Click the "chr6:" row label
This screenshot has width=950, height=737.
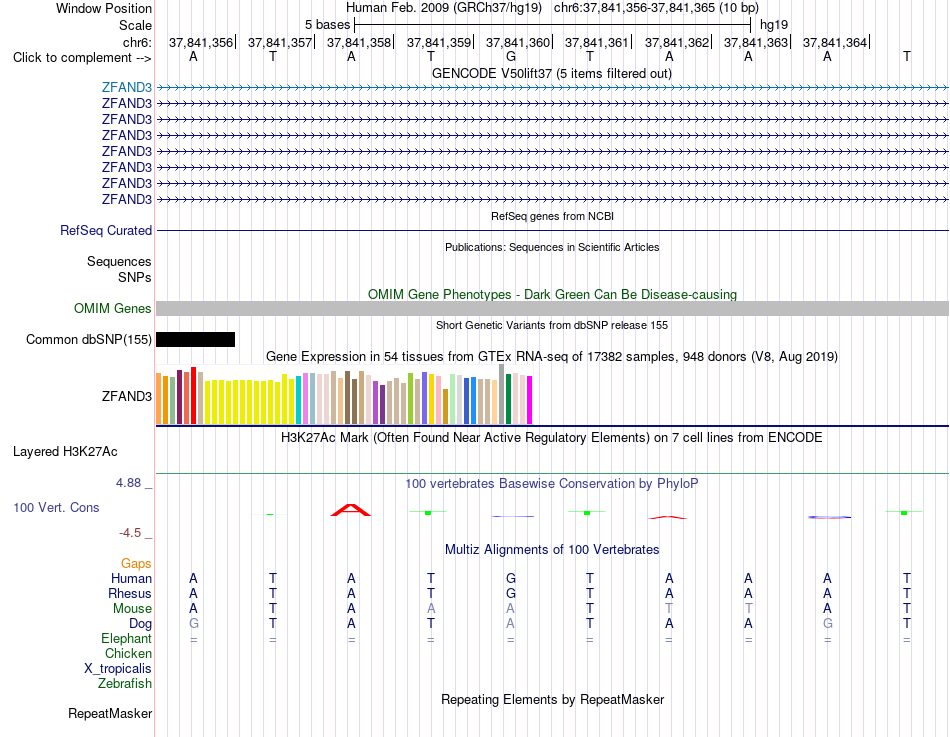(137, 42)
